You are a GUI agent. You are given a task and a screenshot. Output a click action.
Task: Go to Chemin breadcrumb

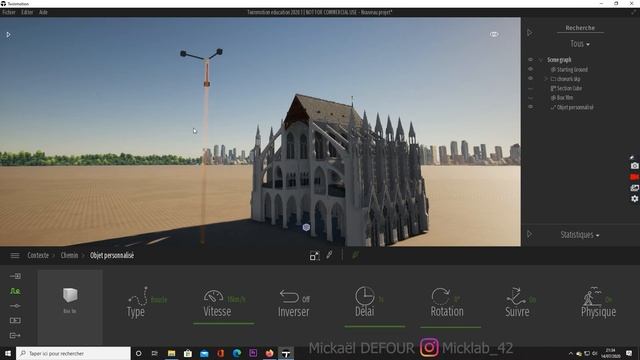pos(69,256)
